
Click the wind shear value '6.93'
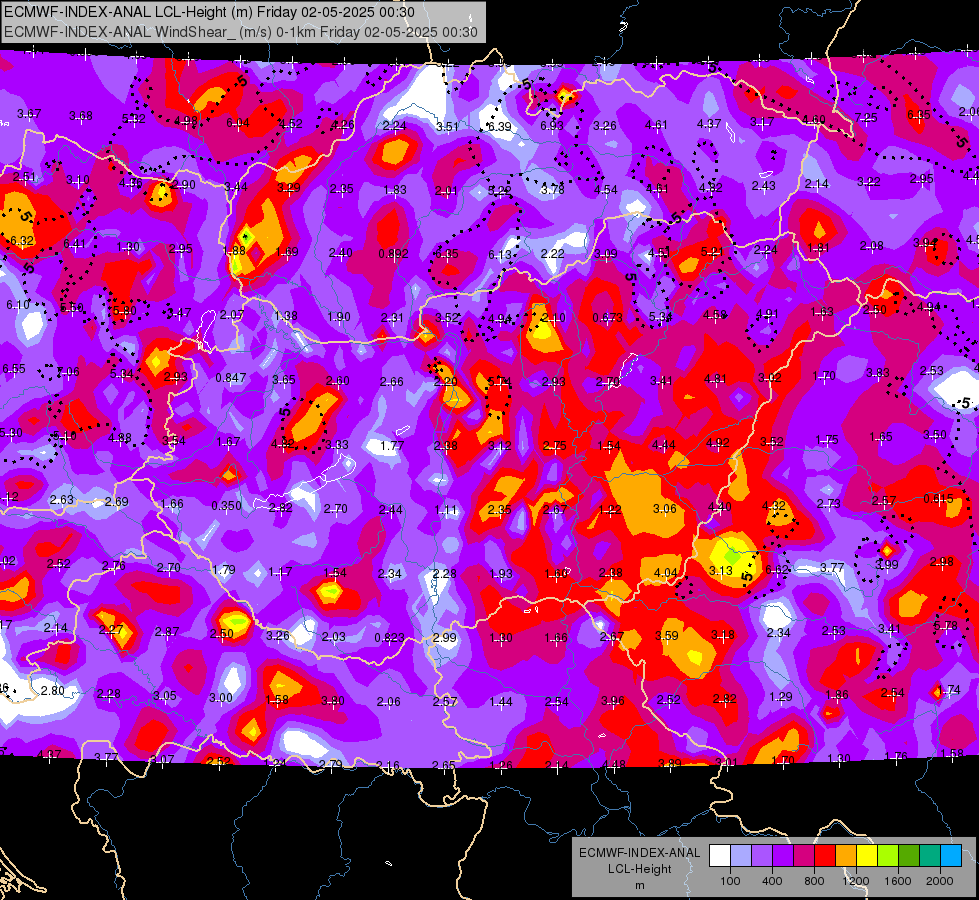(552, 126)
